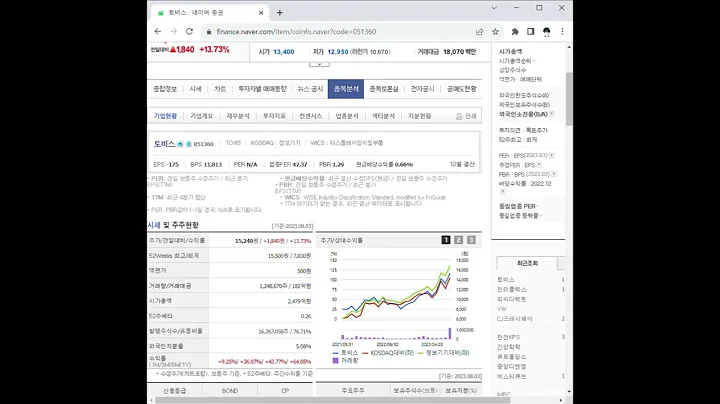Screen dimensions: 720x404
Task: Click the BOND column header
Action: 230,391
